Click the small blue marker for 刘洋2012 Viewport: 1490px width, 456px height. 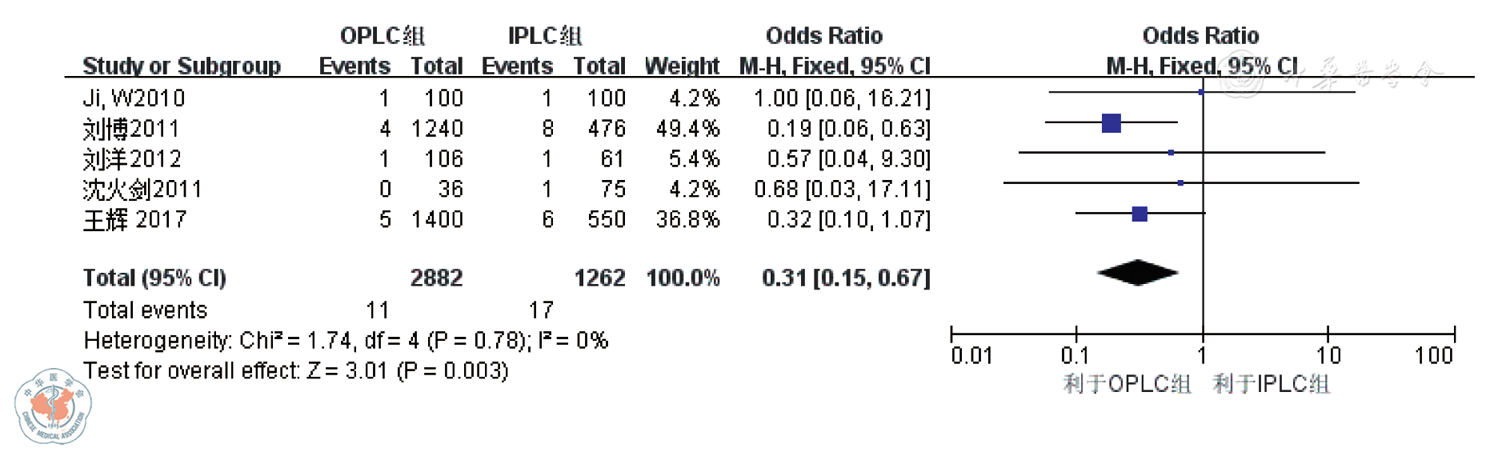click(x=1171, y=153)
